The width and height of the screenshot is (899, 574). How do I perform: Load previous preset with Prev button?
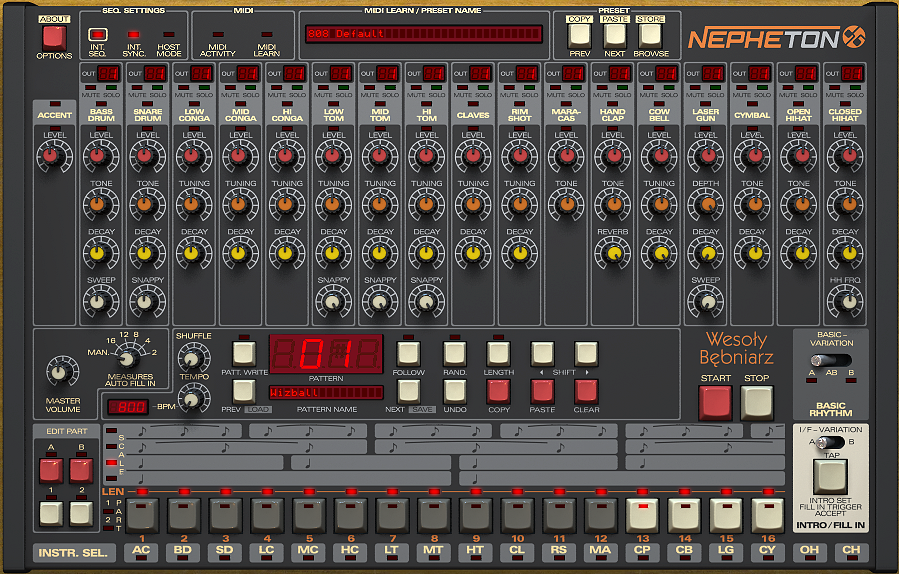coord(579,36)
